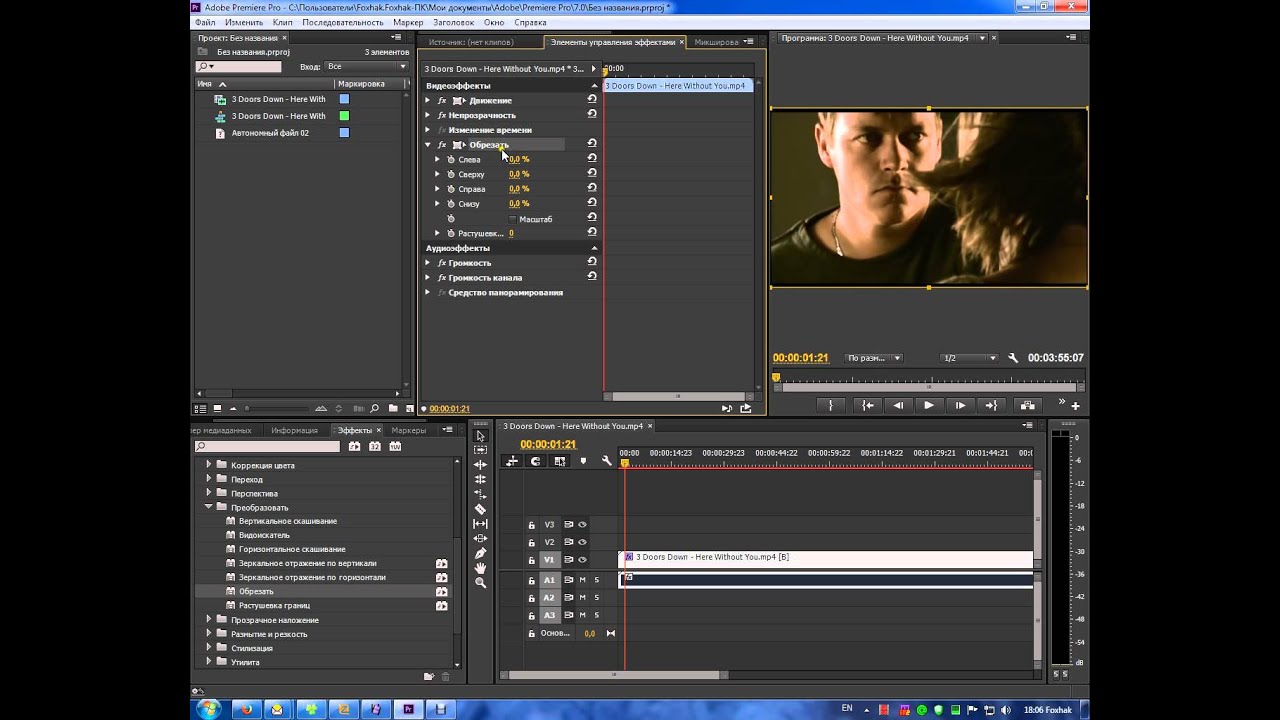Collapse the Обрезать effect properties
This screenshot has width=1280, height=720.
(x=428, y=145)
